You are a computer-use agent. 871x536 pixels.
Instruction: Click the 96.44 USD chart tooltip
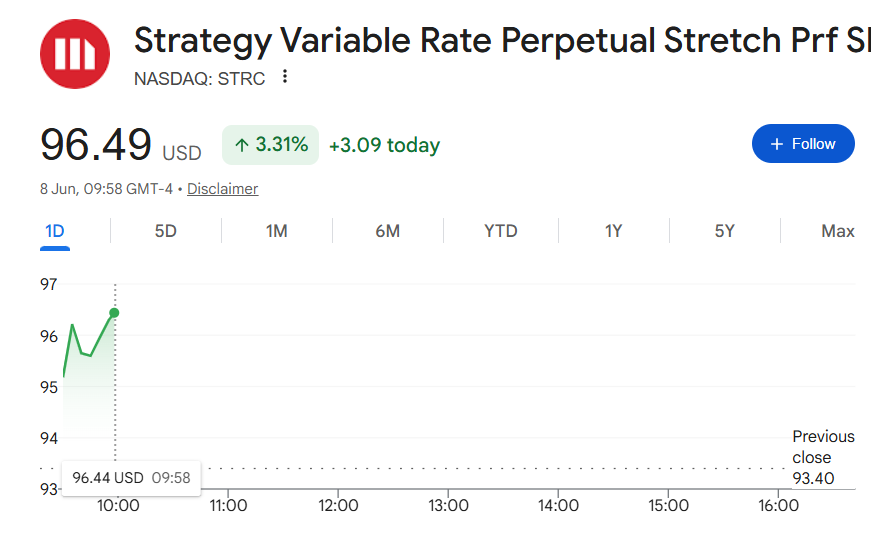click(x=131, y=478)
